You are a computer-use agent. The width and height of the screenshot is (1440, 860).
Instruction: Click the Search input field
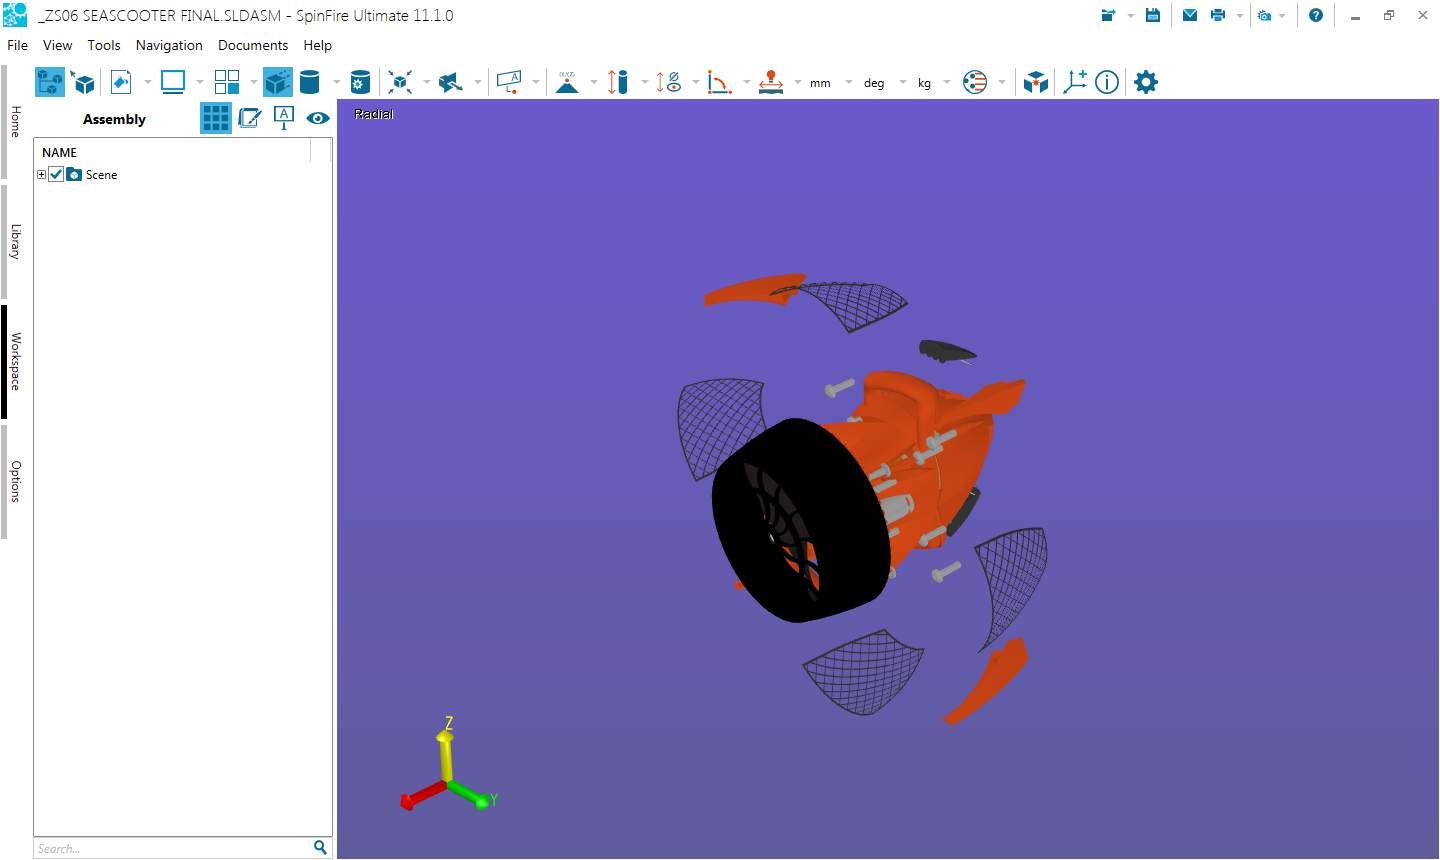[x=172, y=848]
